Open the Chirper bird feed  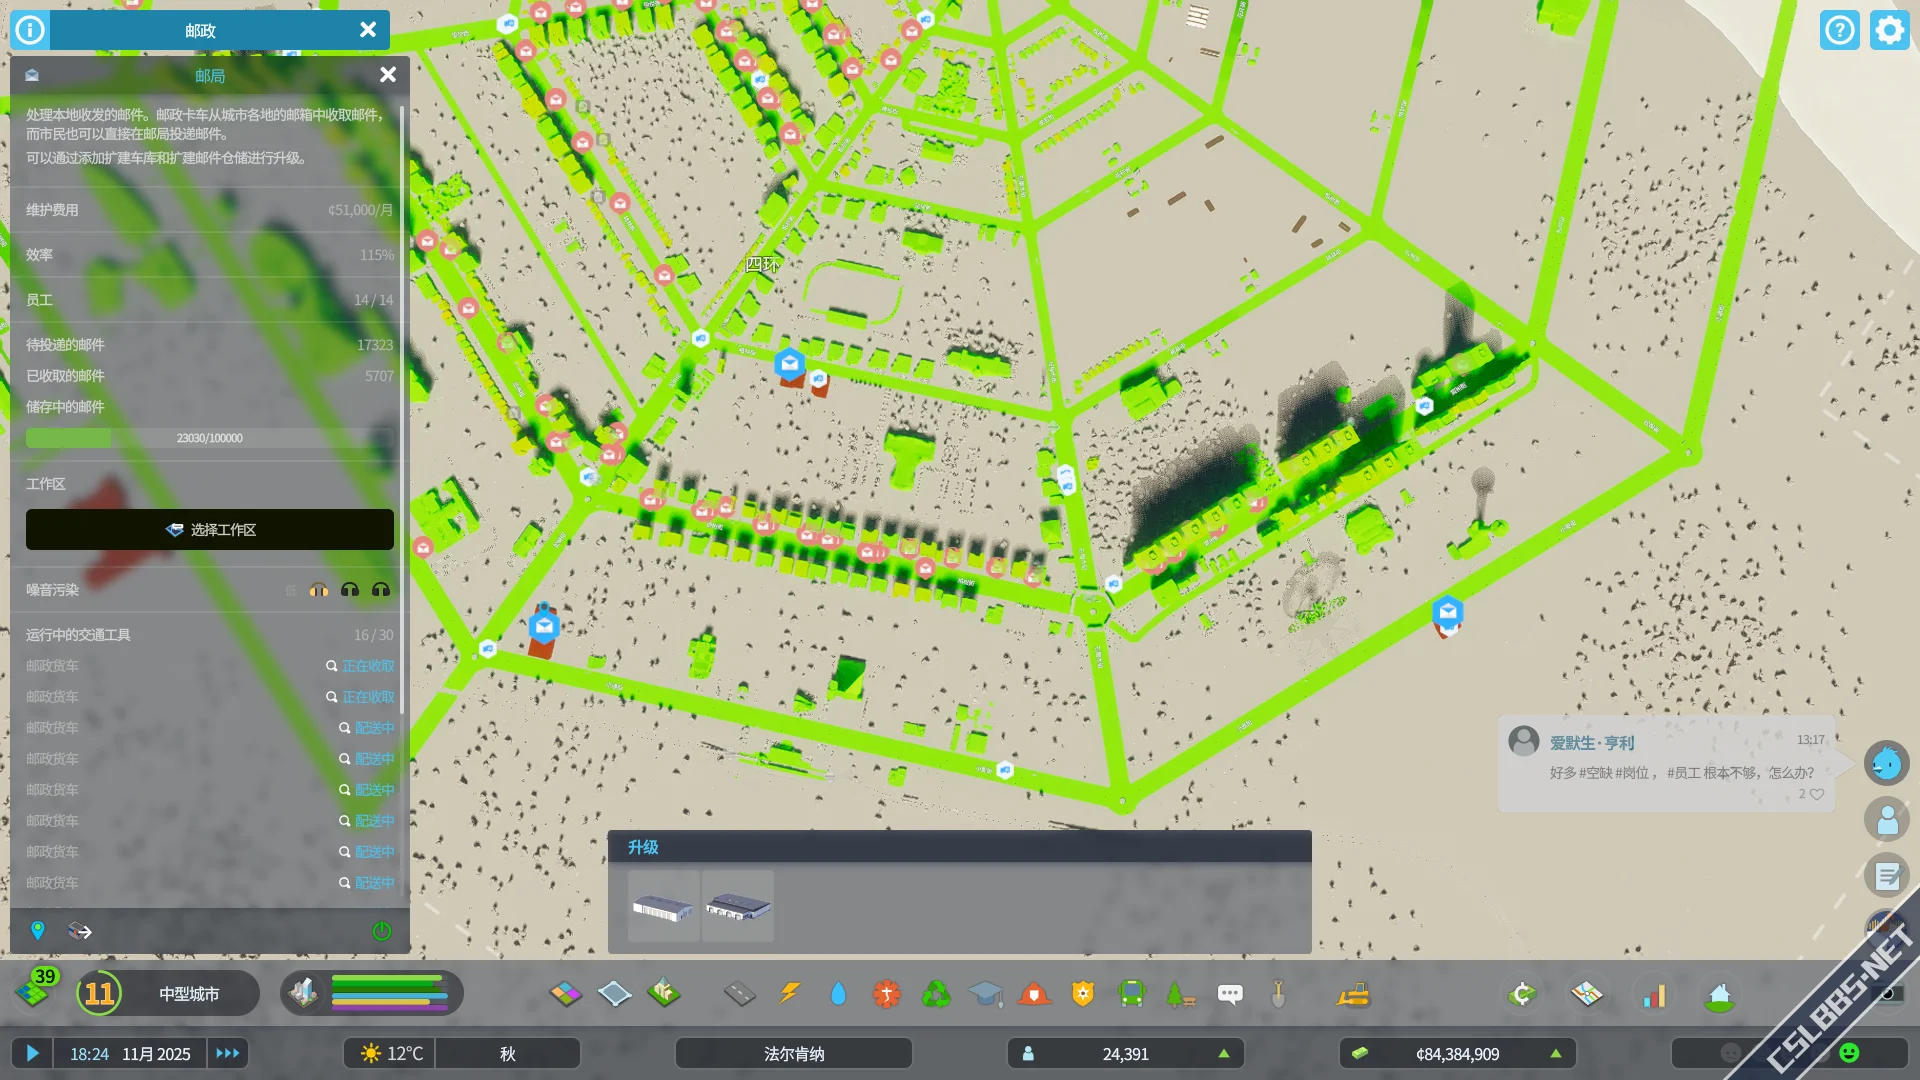tap(1887, 764)
